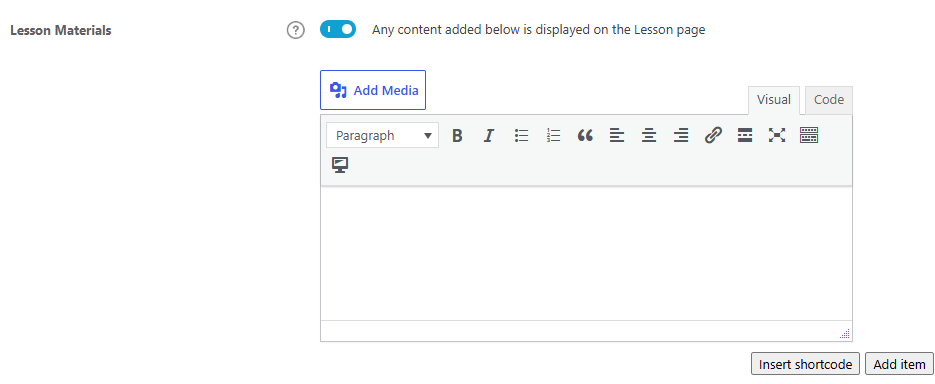The width and height of the screenshot is (935, 384).
Task: Insert a numbered list
Action: click(553, 135)
